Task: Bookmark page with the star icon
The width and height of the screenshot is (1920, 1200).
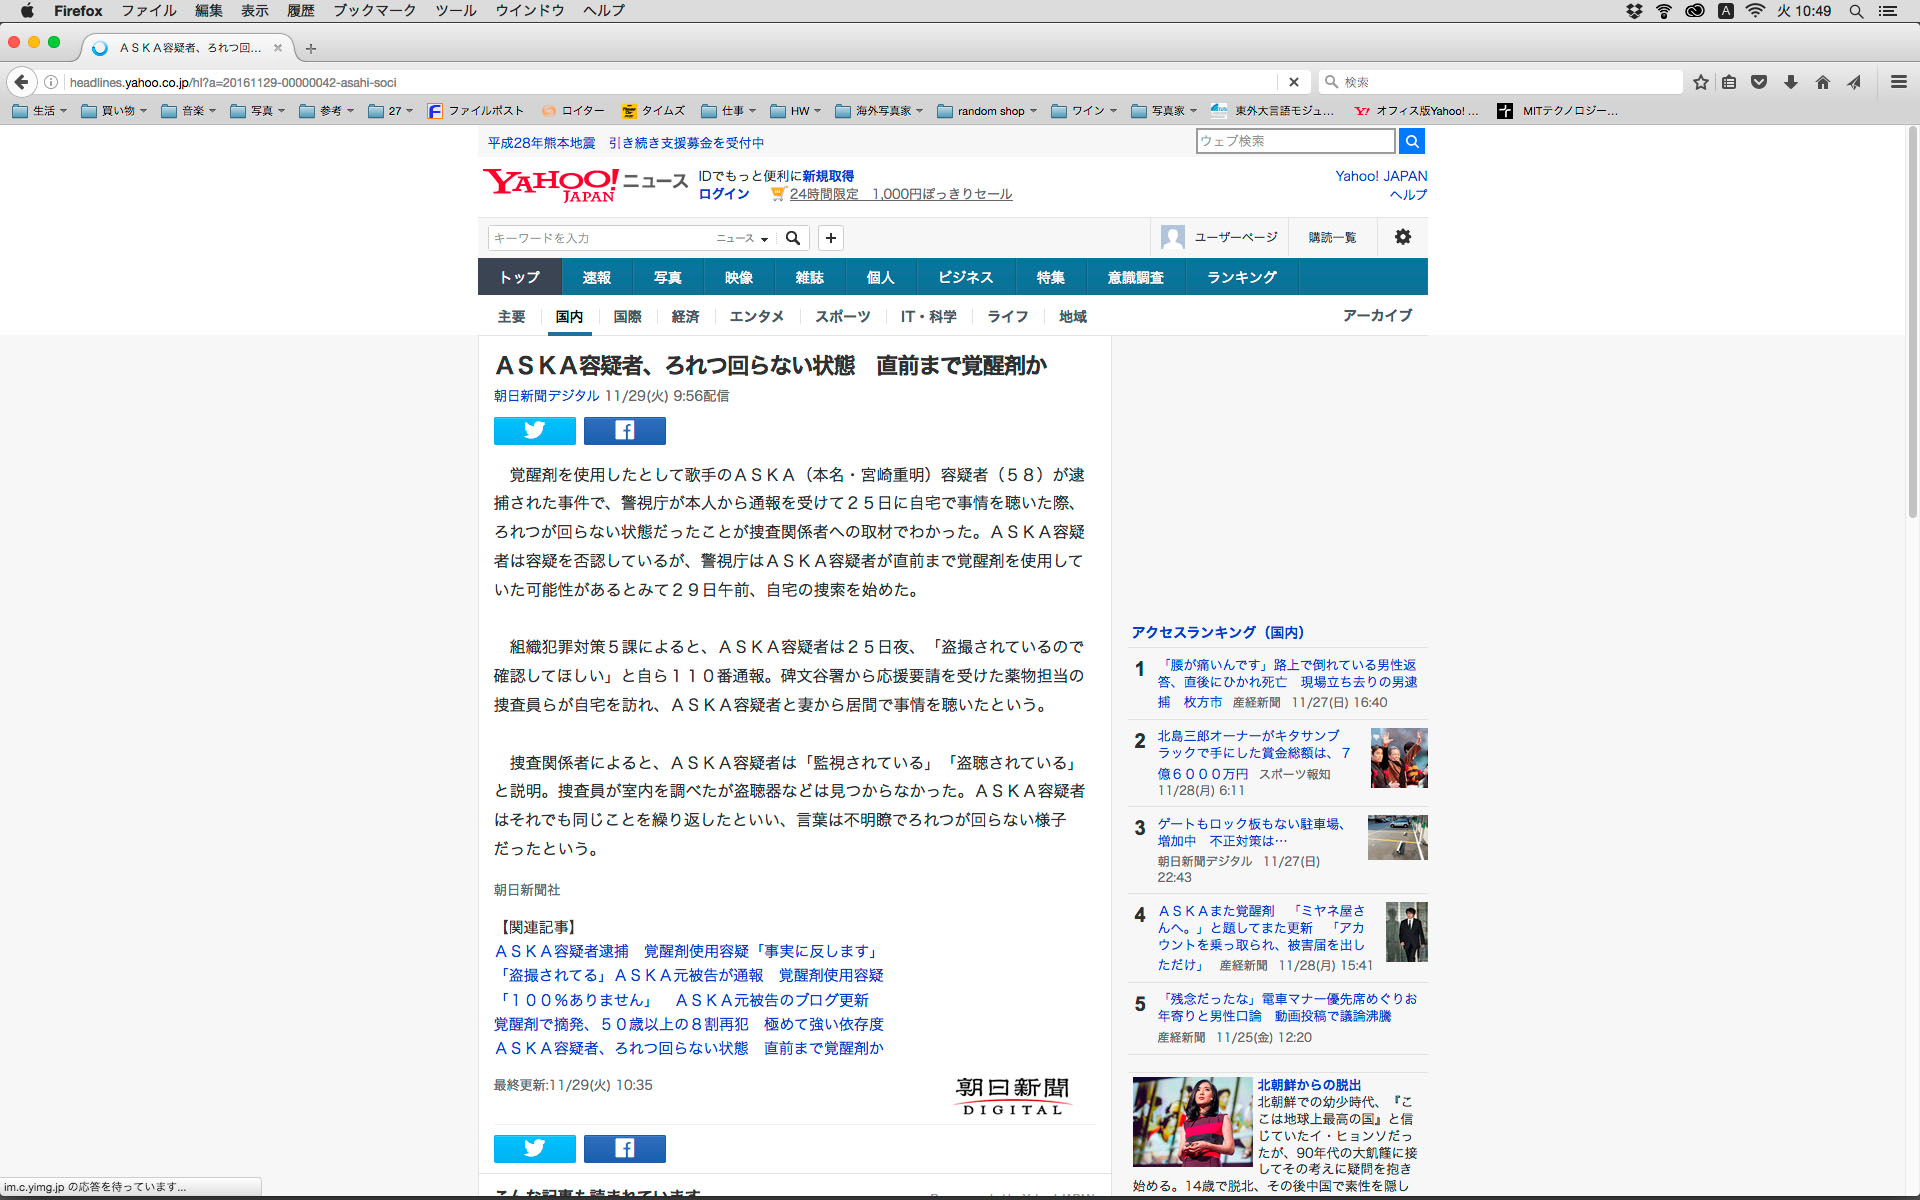Action: 1700,82
